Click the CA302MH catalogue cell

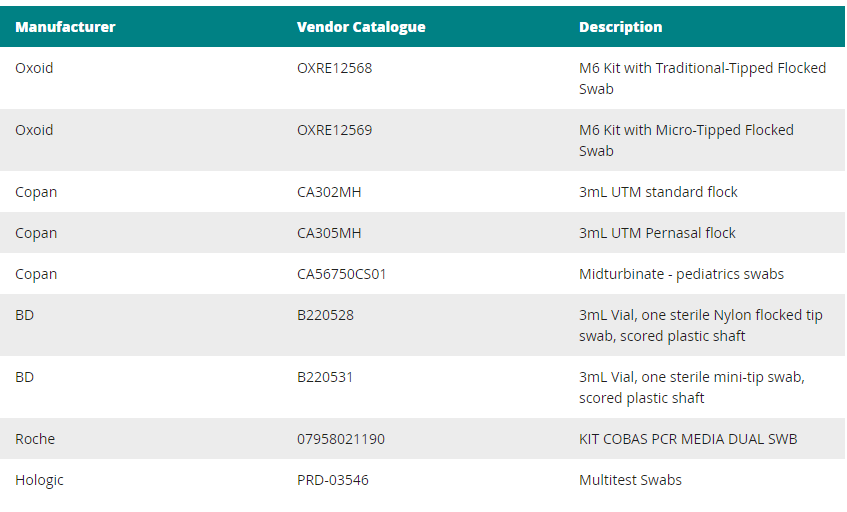pos(329,192)
